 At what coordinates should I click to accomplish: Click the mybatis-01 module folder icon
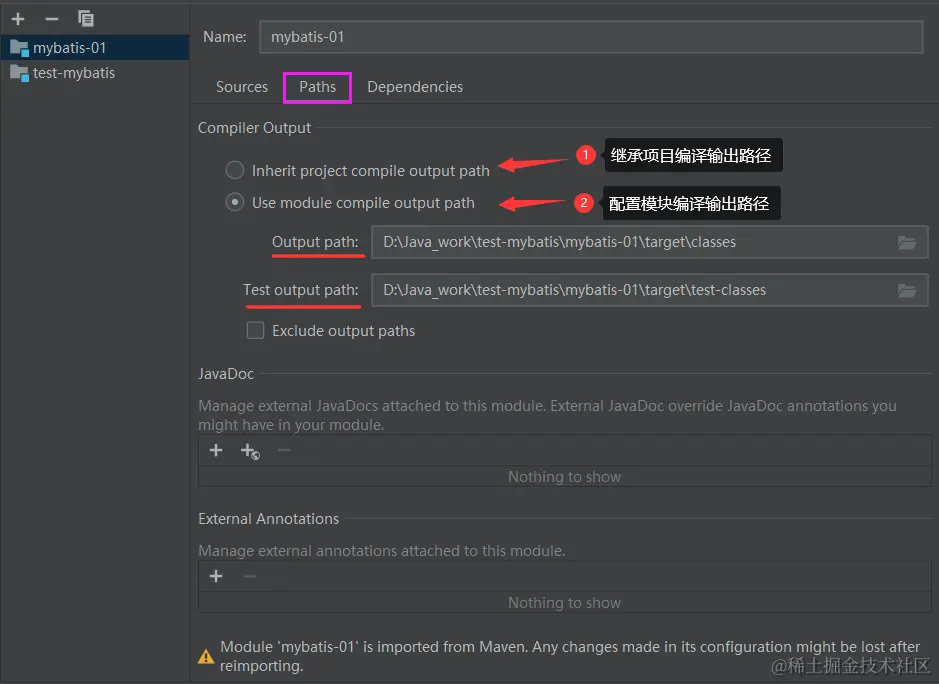click(19, 48)
